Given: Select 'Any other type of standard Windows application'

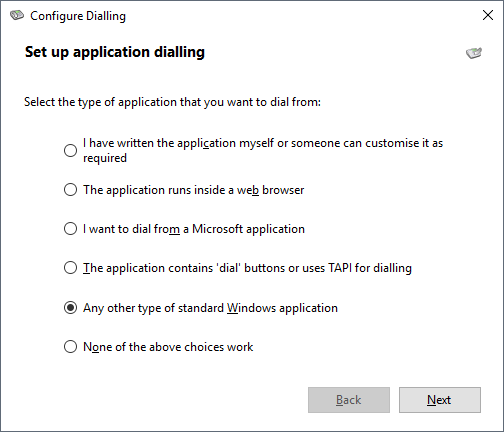Looking at the screenshot, I should 70,307.
